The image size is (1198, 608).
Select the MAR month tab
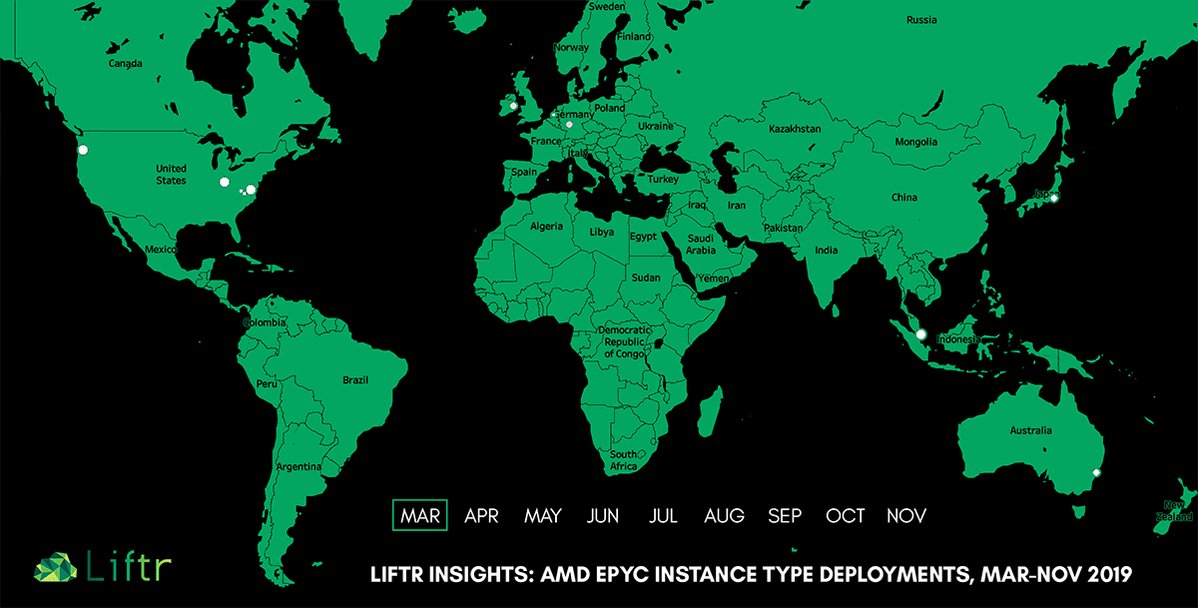coord(419,516)
